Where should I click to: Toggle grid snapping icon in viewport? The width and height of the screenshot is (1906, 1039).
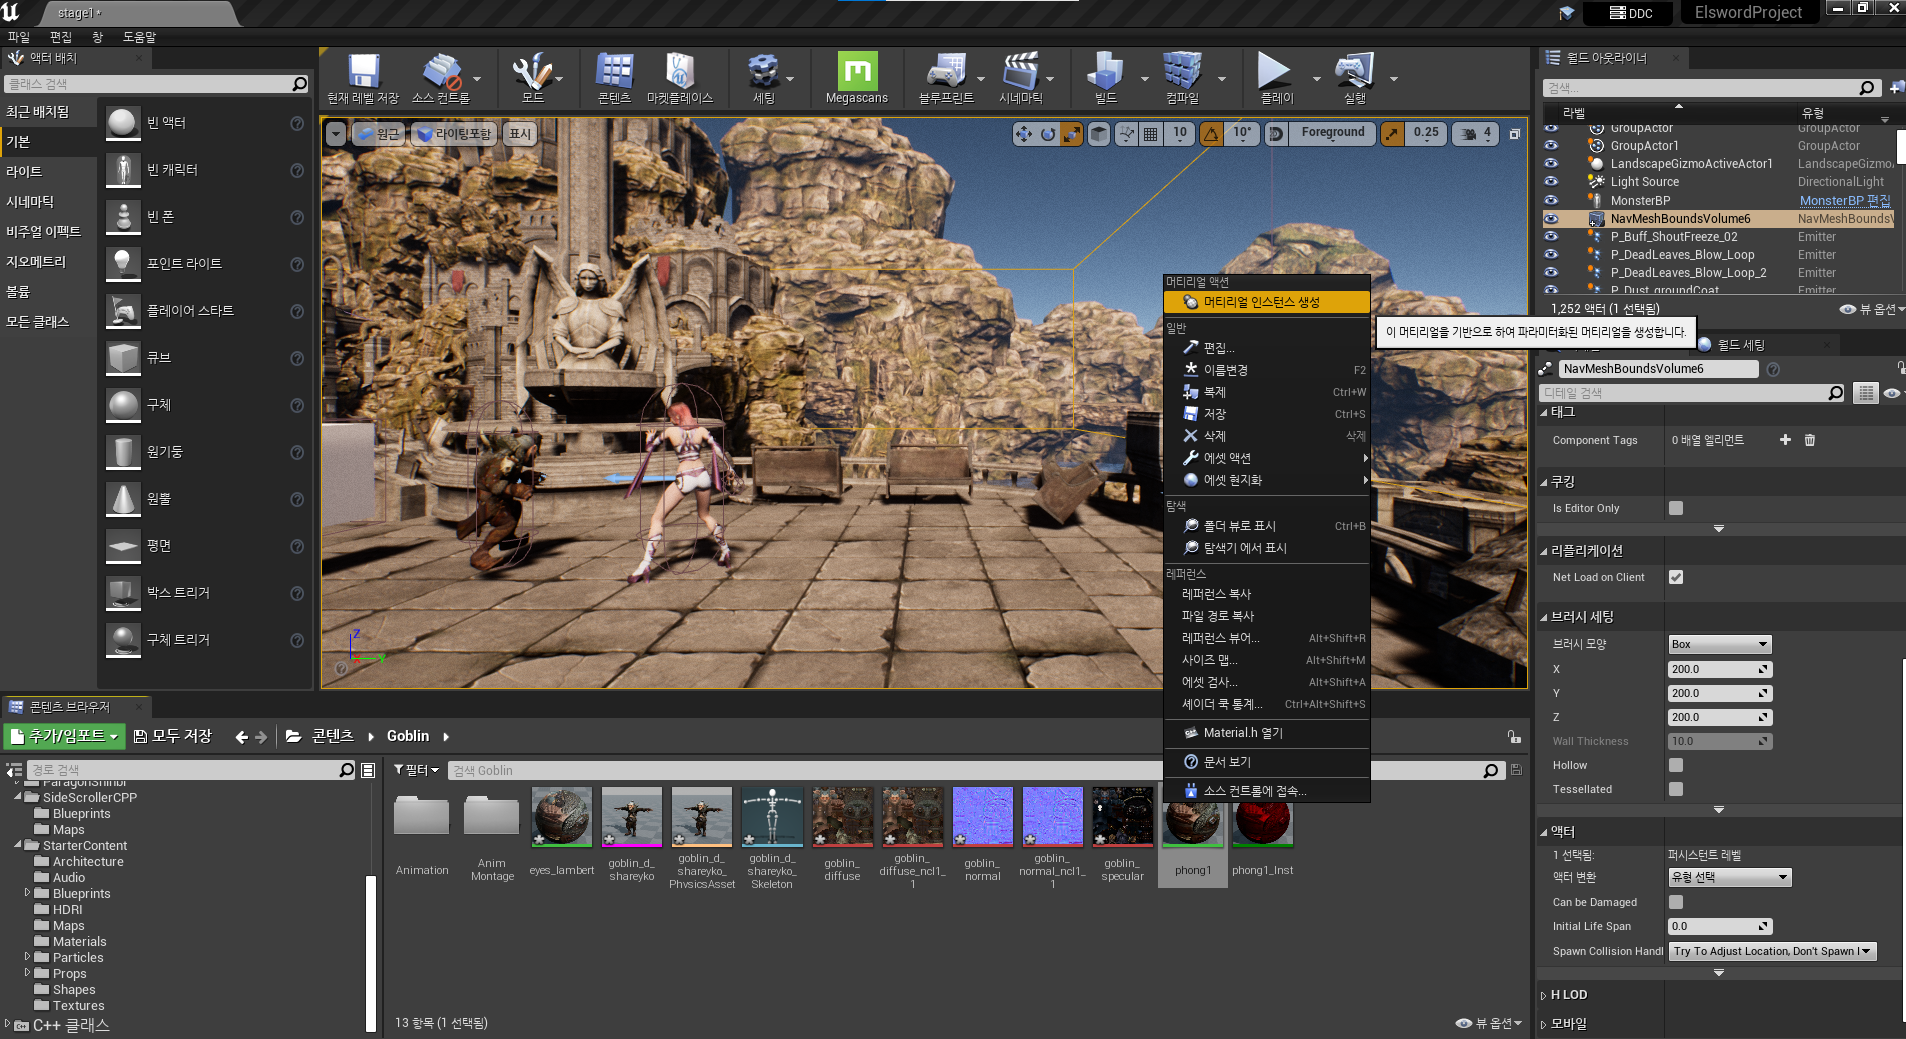(1151, 134)
